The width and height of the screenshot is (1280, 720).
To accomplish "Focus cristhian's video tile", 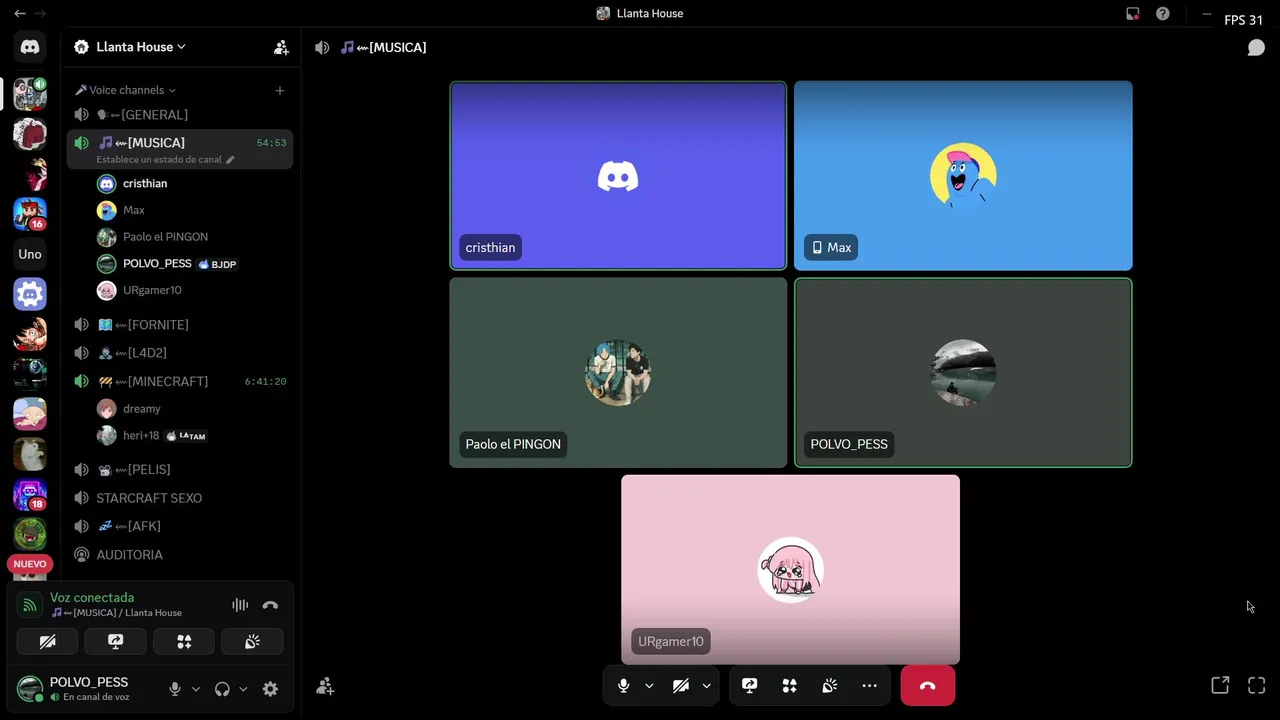I will (618, 176).
